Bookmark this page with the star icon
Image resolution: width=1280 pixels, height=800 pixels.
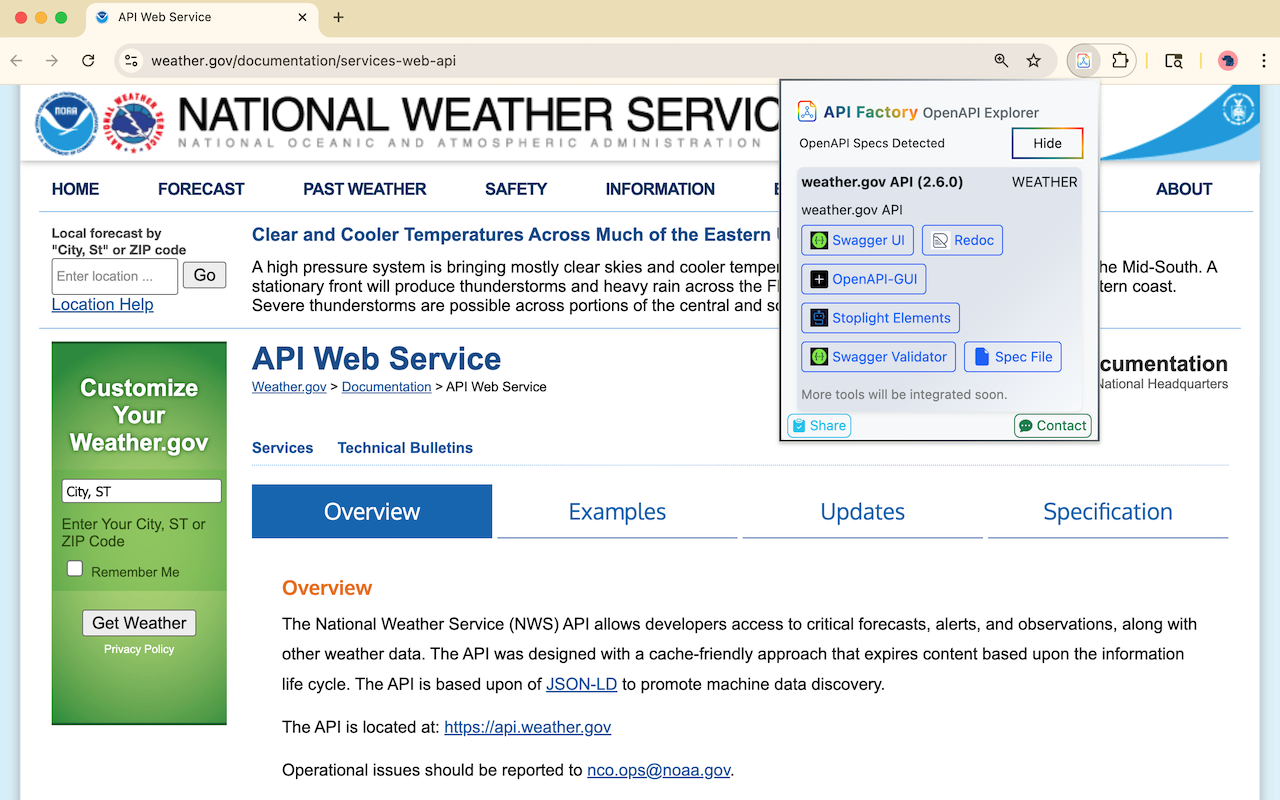[1034, 61]
